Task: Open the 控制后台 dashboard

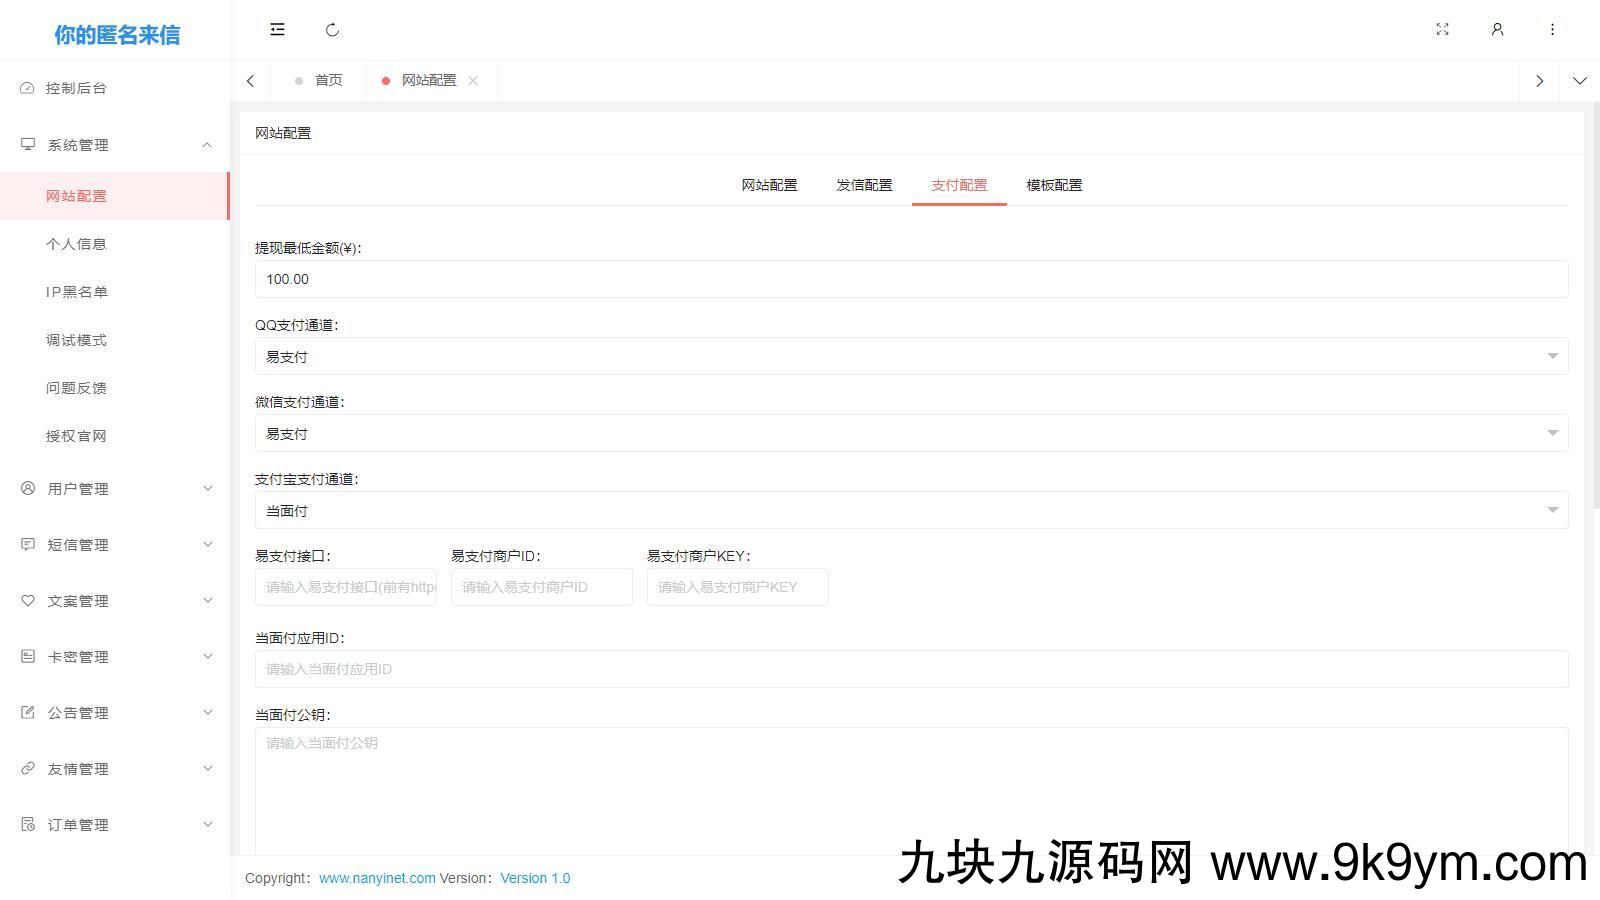Action: click(x=76, y=88)
